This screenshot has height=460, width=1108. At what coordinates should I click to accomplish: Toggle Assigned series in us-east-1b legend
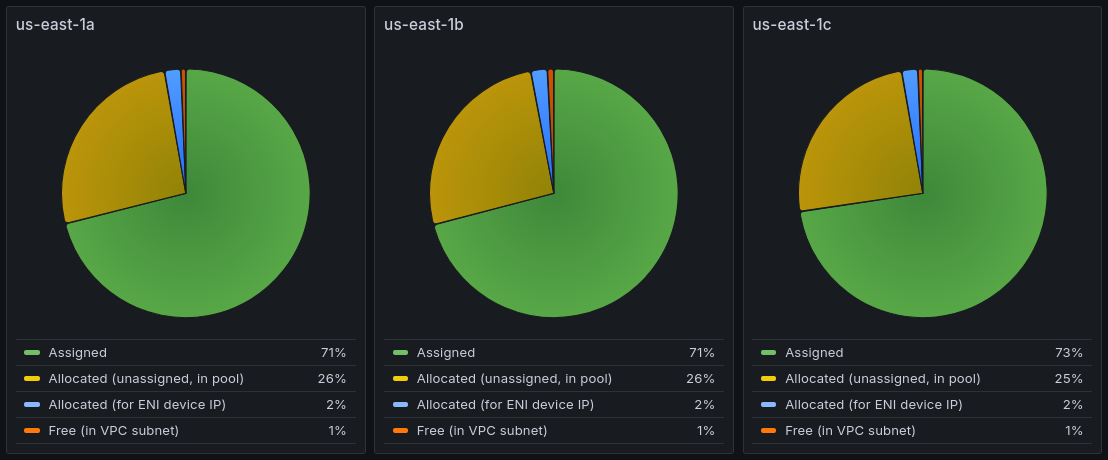coord(446,353)
